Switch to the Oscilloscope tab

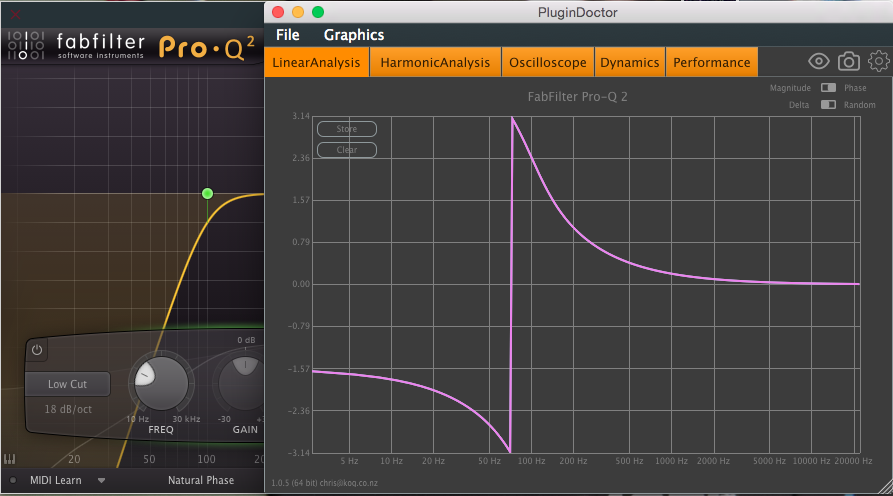coord(547,62)
